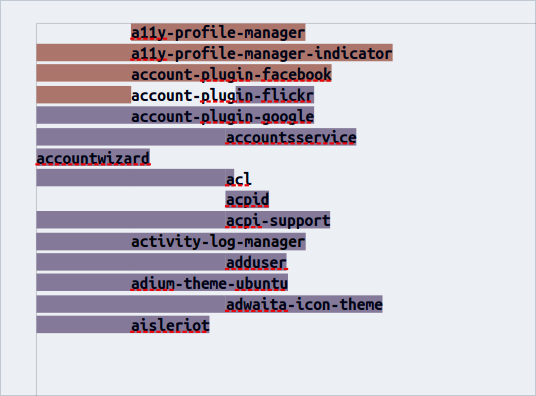The width and height of the screenshot is (536, 396).
Task: Click the adduser word
Action: tap(256, 263)
